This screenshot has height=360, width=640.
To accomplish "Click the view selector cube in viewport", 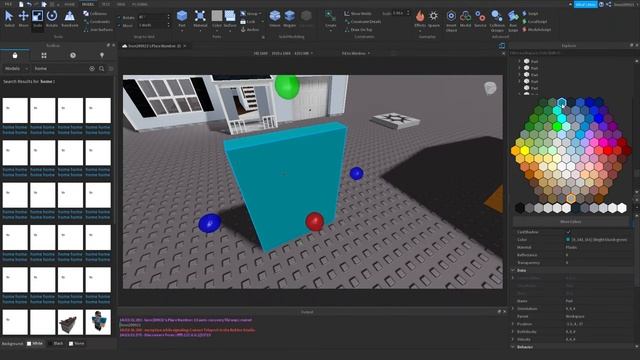I will pos(490,88).
